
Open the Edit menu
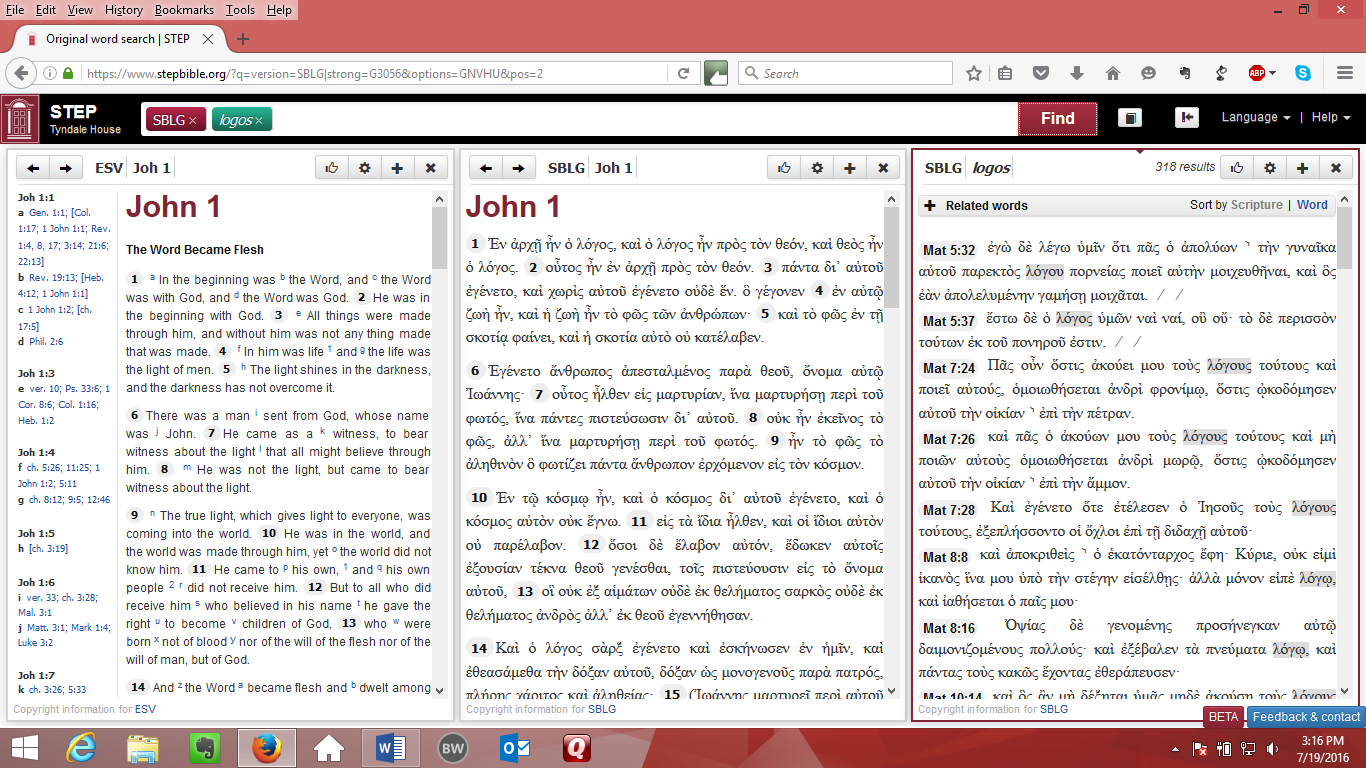(x=46, y=10)
